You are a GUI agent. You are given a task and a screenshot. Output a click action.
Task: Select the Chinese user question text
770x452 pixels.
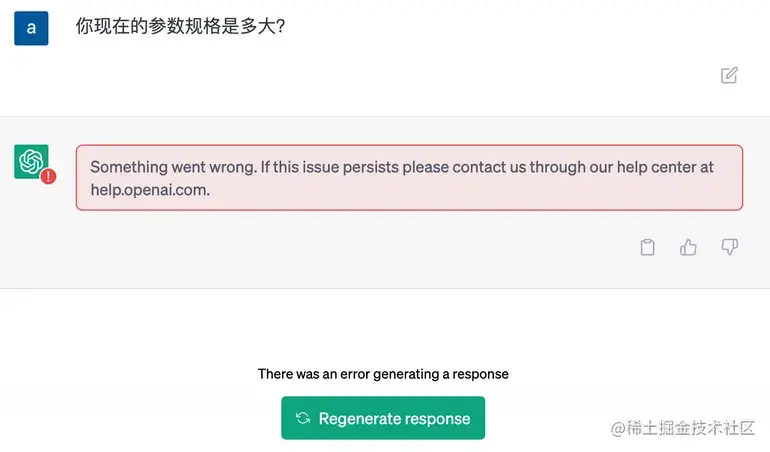pyautogui.click(x=180, y=26)
